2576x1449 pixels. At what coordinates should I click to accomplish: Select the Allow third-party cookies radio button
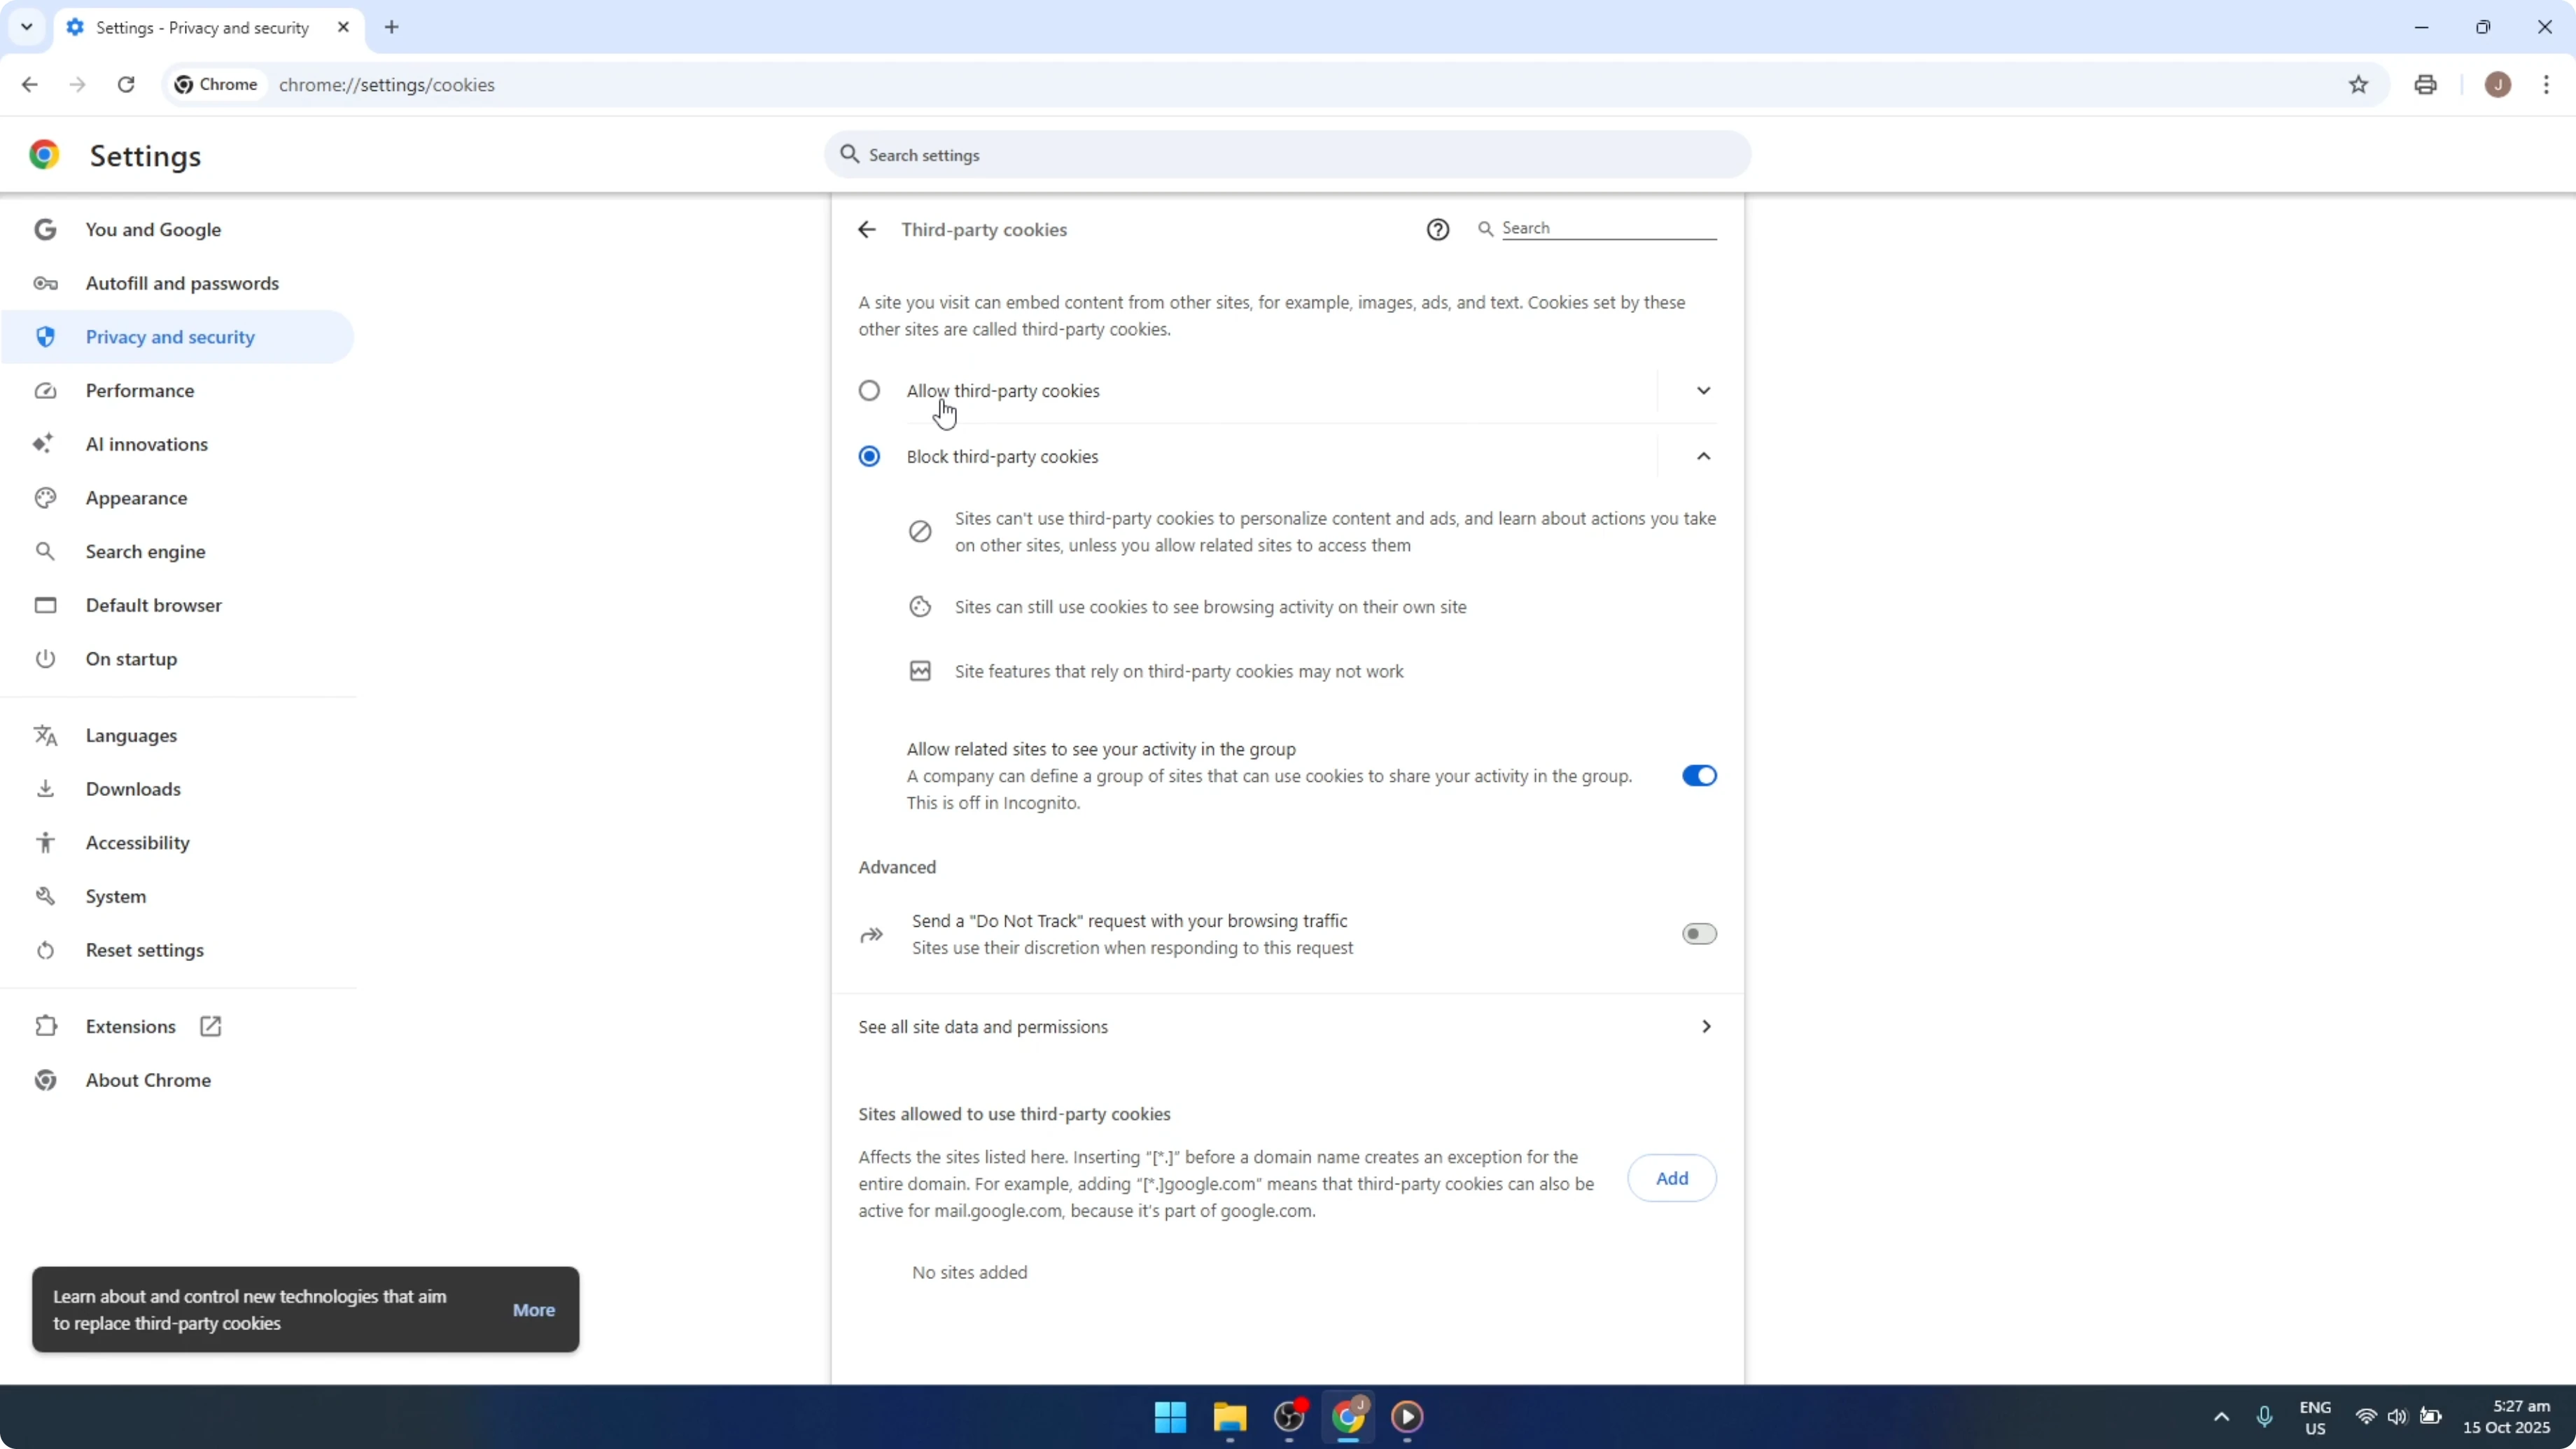coord(868,390)
